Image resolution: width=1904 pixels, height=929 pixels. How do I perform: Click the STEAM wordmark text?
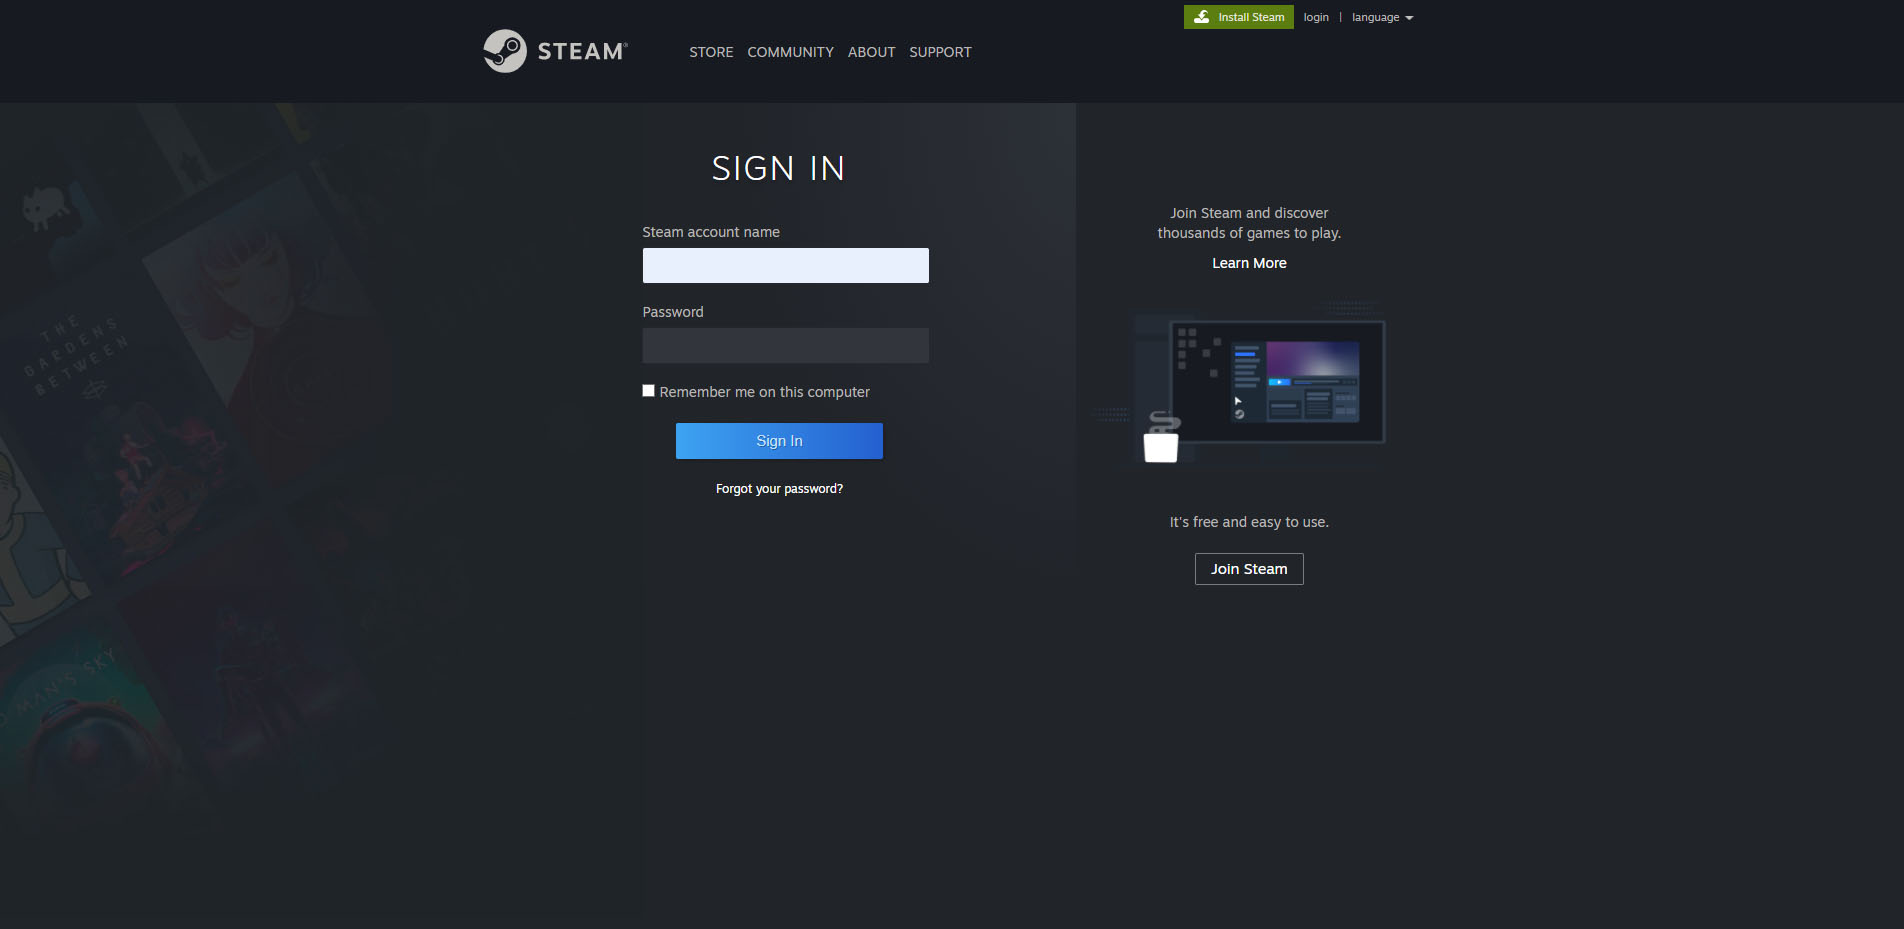(582, 51)
